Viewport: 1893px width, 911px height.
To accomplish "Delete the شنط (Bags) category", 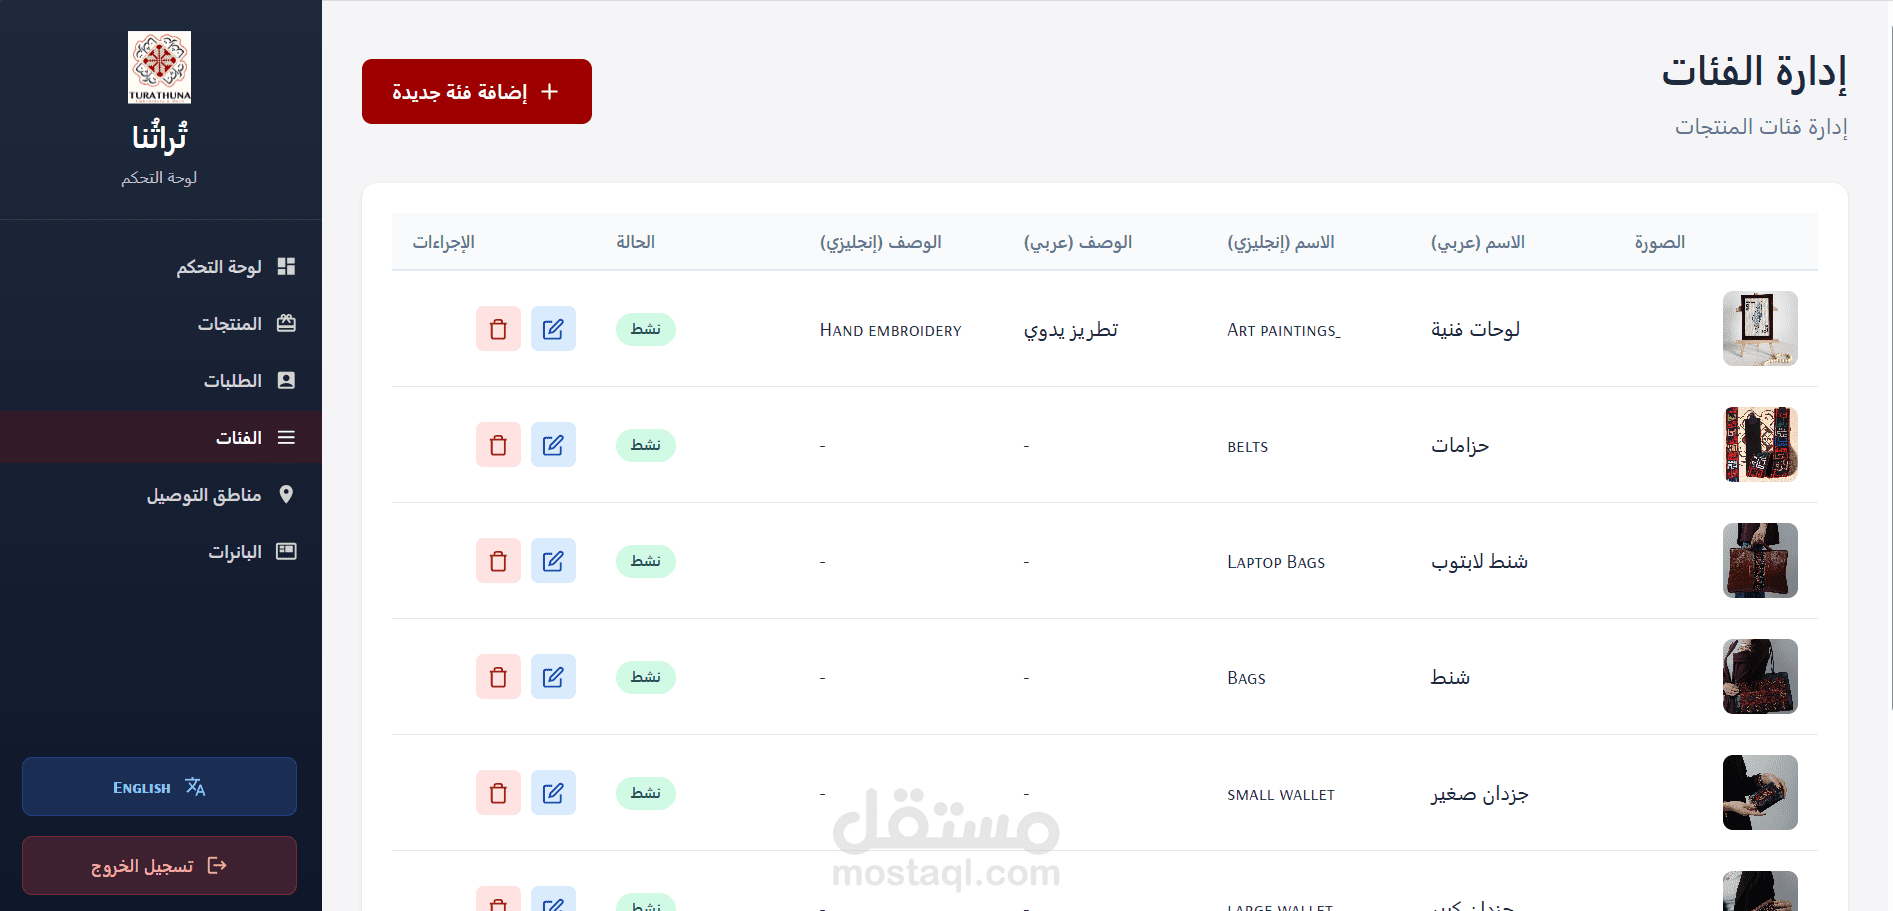I will pos(498,677).
